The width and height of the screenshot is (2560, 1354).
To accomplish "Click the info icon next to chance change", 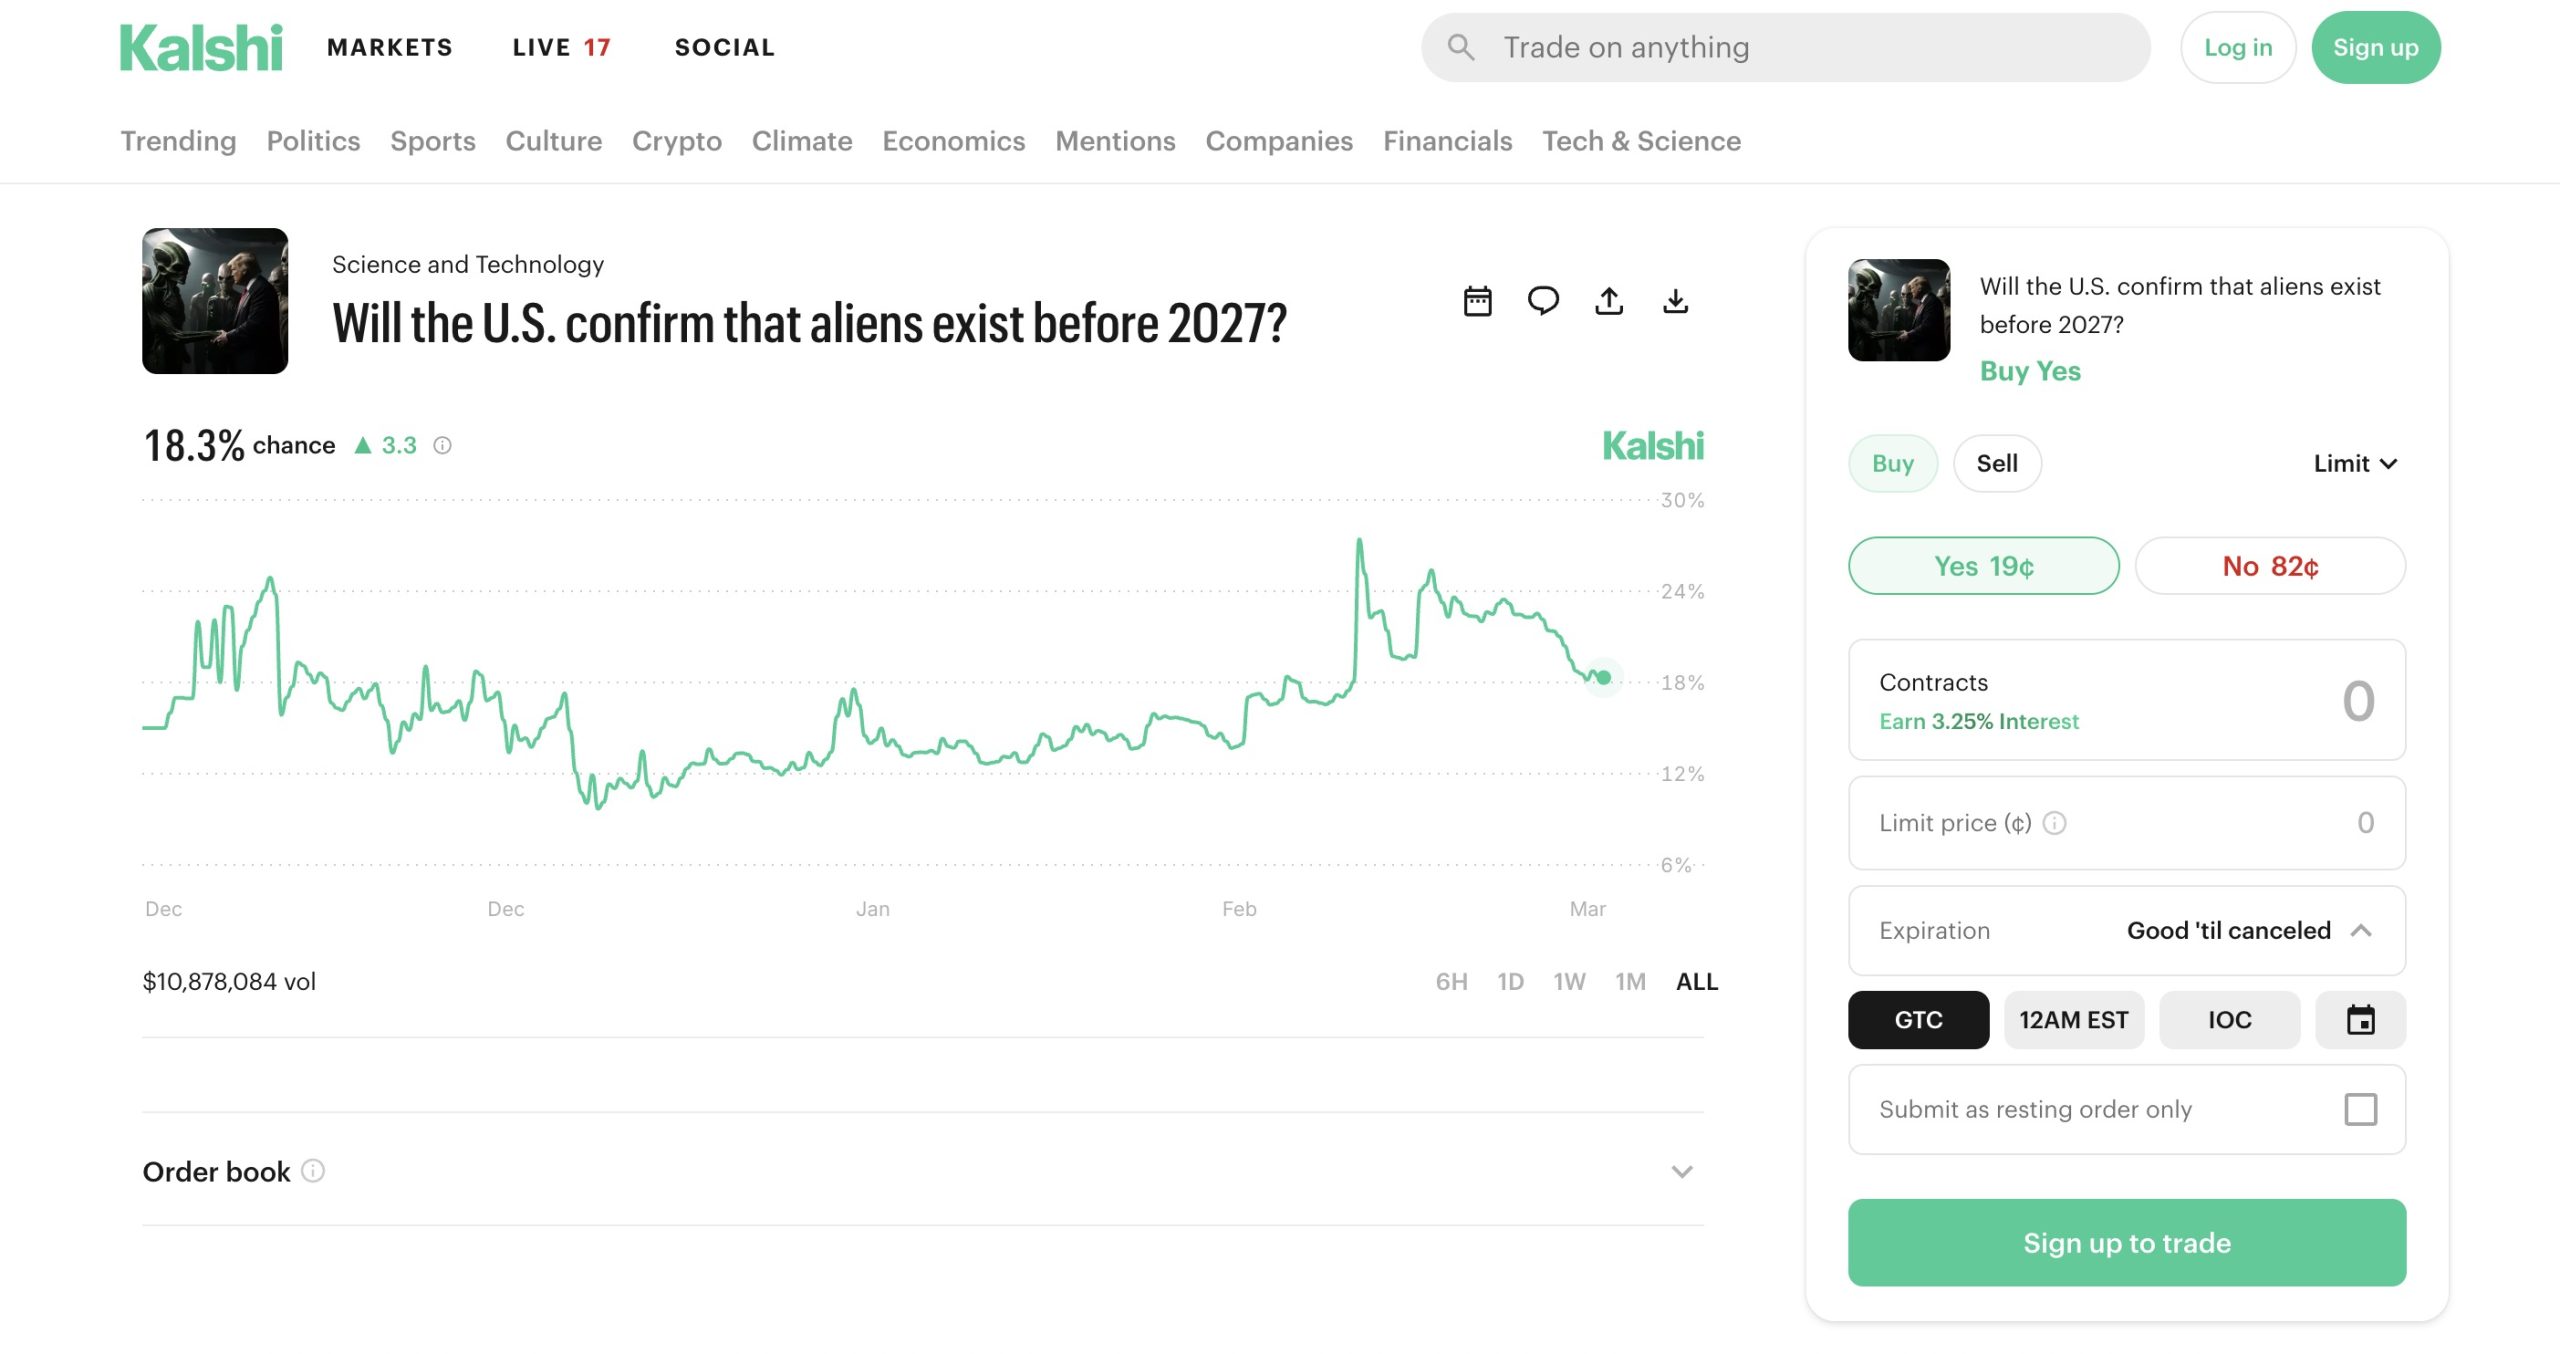I will pos(442,446).
